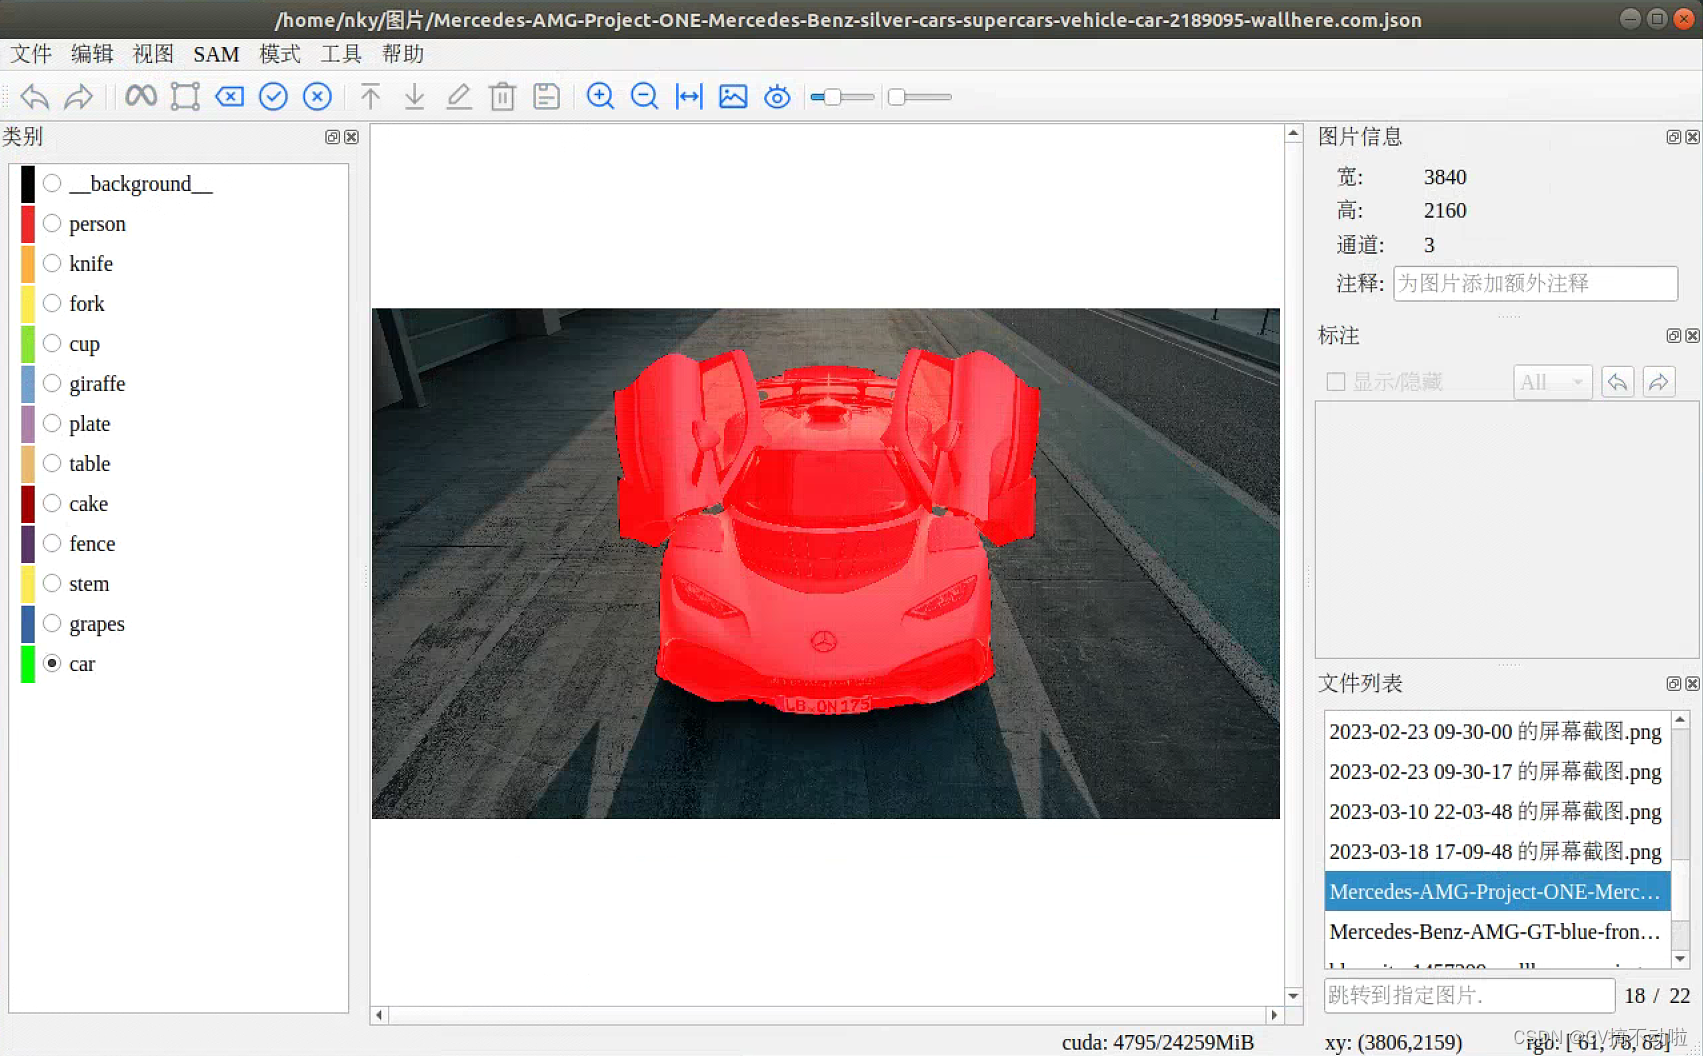Select the grapes category label
1703x1056 pixels.
97,624
